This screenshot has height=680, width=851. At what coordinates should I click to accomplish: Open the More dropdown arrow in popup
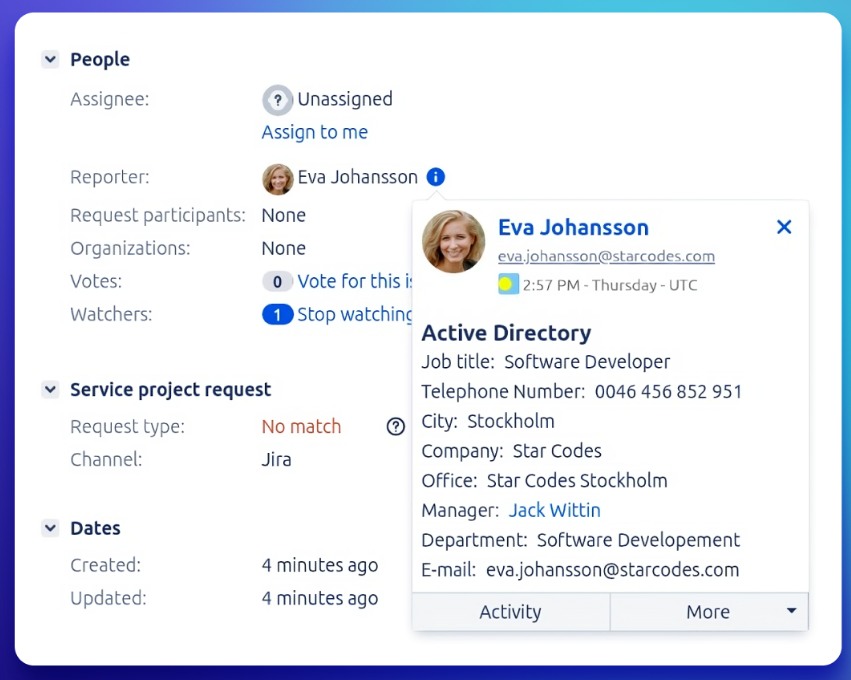coord(791,611)
